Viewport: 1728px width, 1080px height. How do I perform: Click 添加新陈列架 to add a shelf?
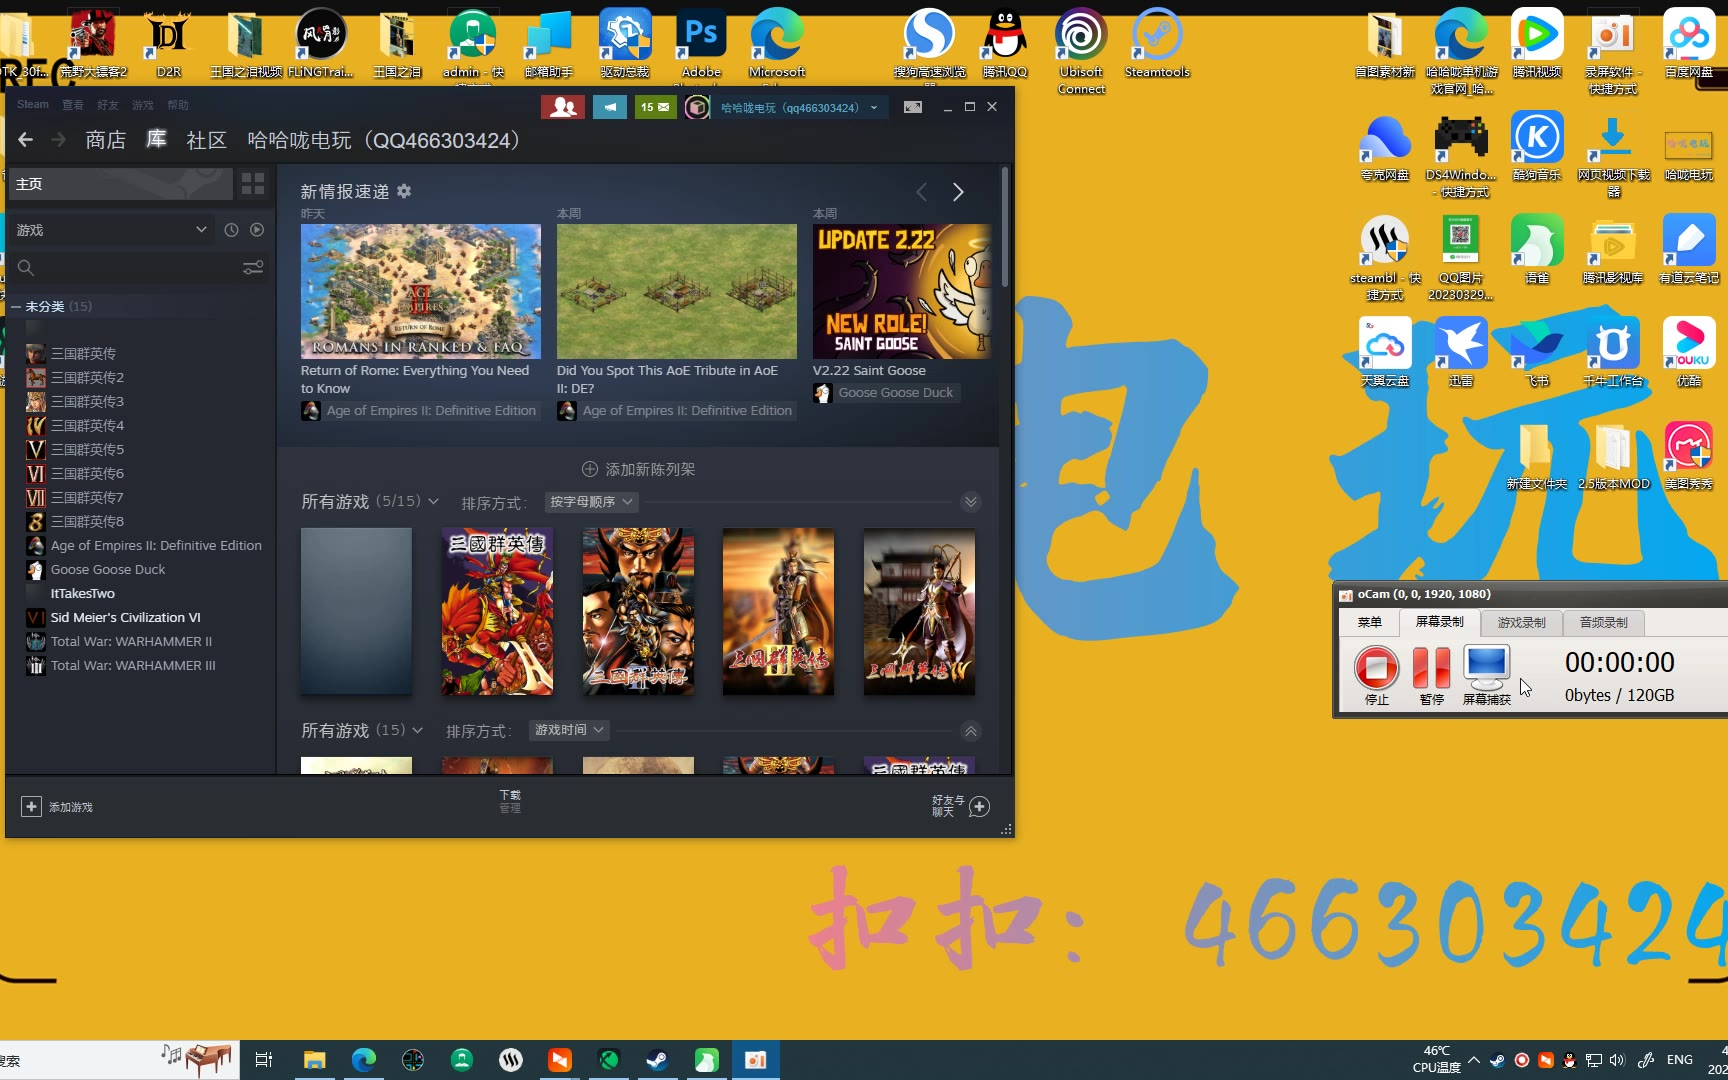pyautogui.click(x=638, y=469)
